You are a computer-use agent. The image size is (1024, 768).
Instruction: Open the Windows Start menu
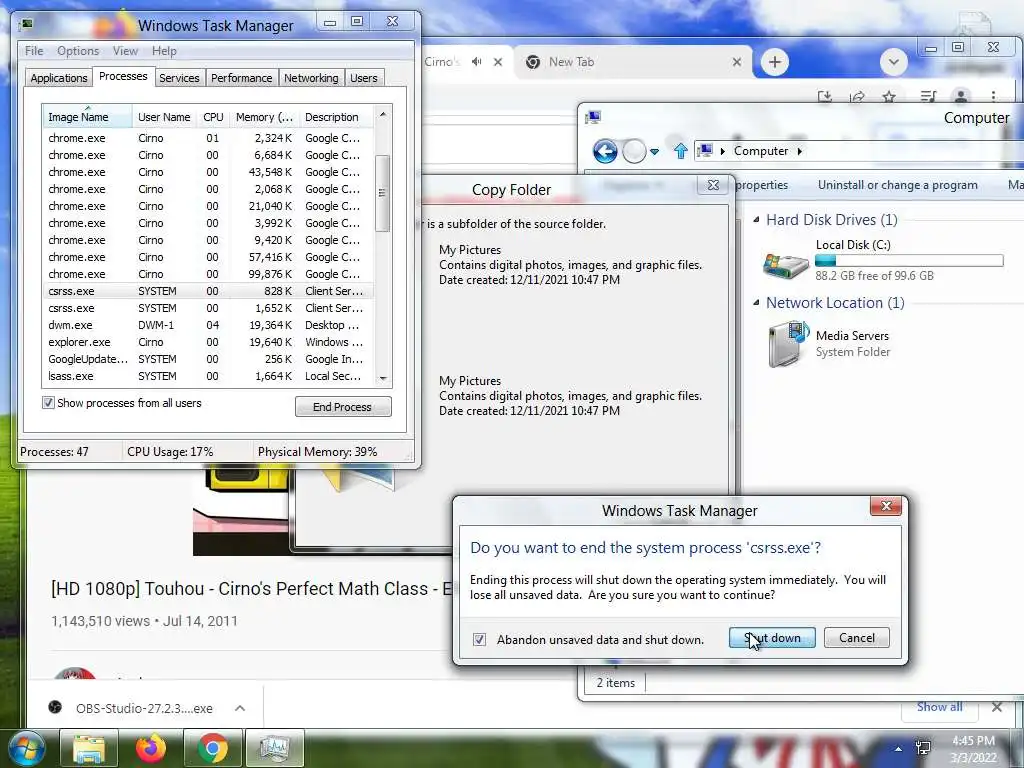[26, 748]
